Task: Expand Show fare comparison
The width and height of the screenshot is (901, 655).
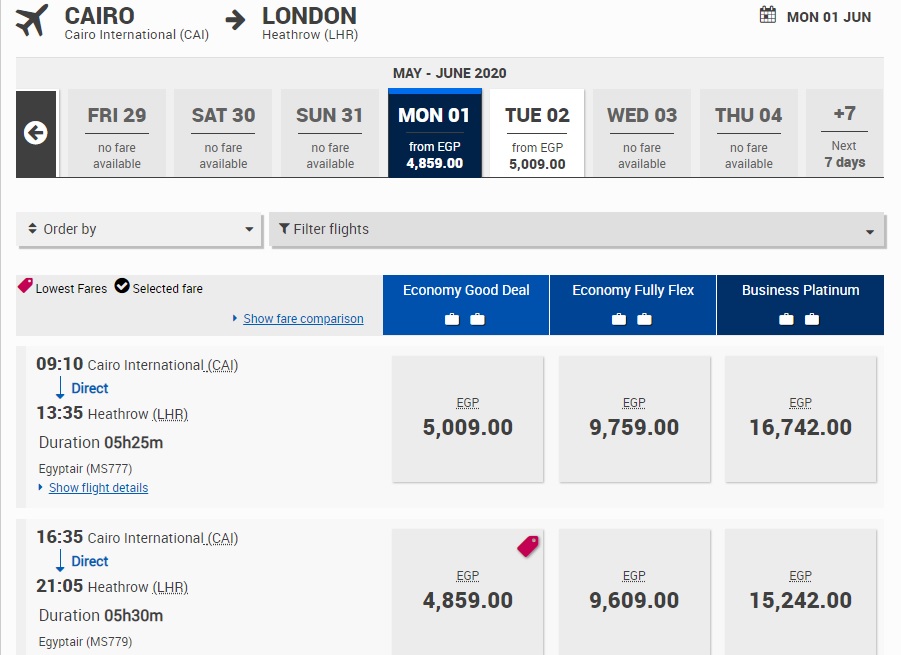Action: [302, 319]
